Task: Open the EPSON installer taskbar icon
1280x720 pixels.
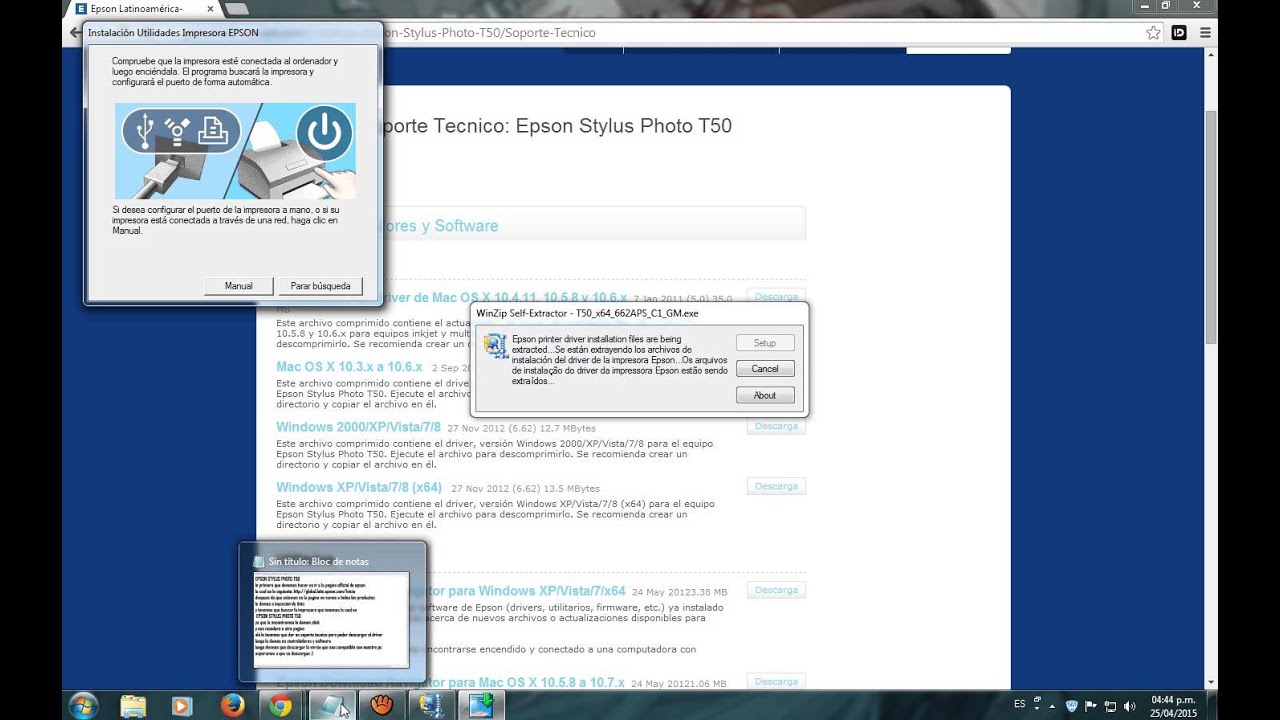Action: (x=482, y=705)
